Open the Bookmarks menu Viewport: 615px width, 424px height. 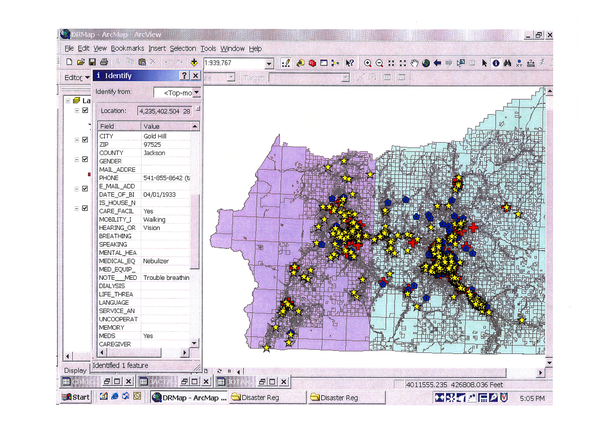pos(127,49)
